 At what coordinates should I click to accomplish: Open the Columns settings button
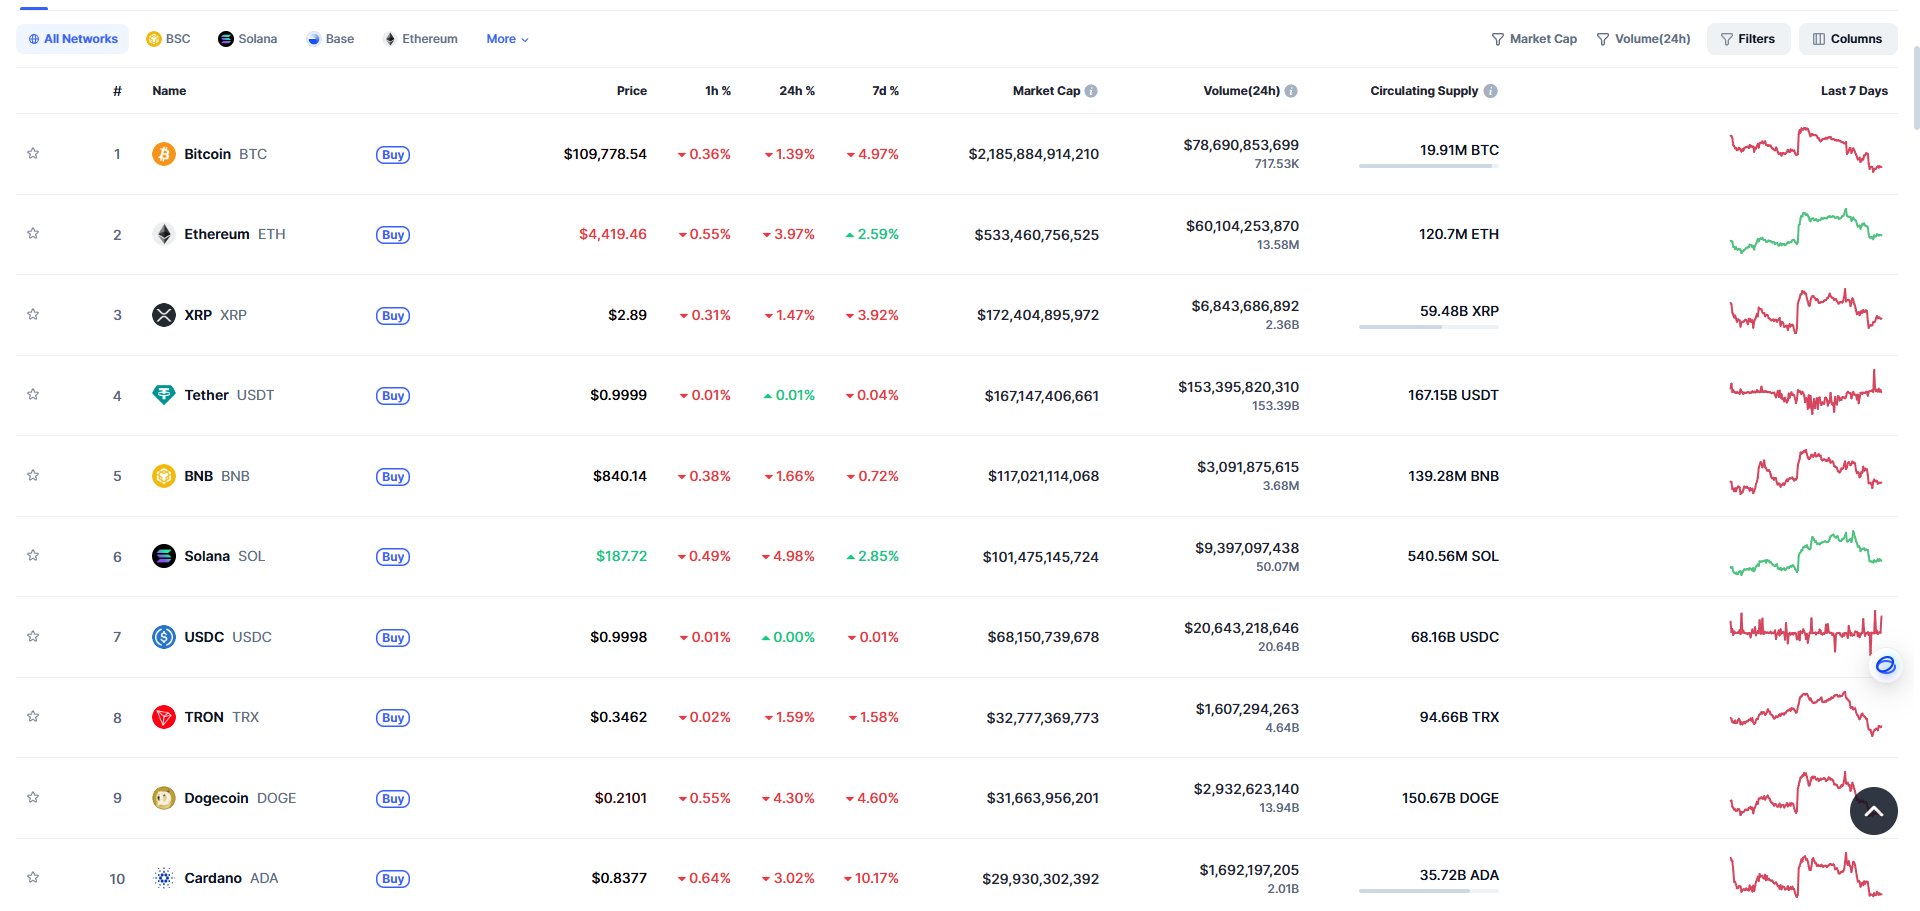[x=1848, y=39]
